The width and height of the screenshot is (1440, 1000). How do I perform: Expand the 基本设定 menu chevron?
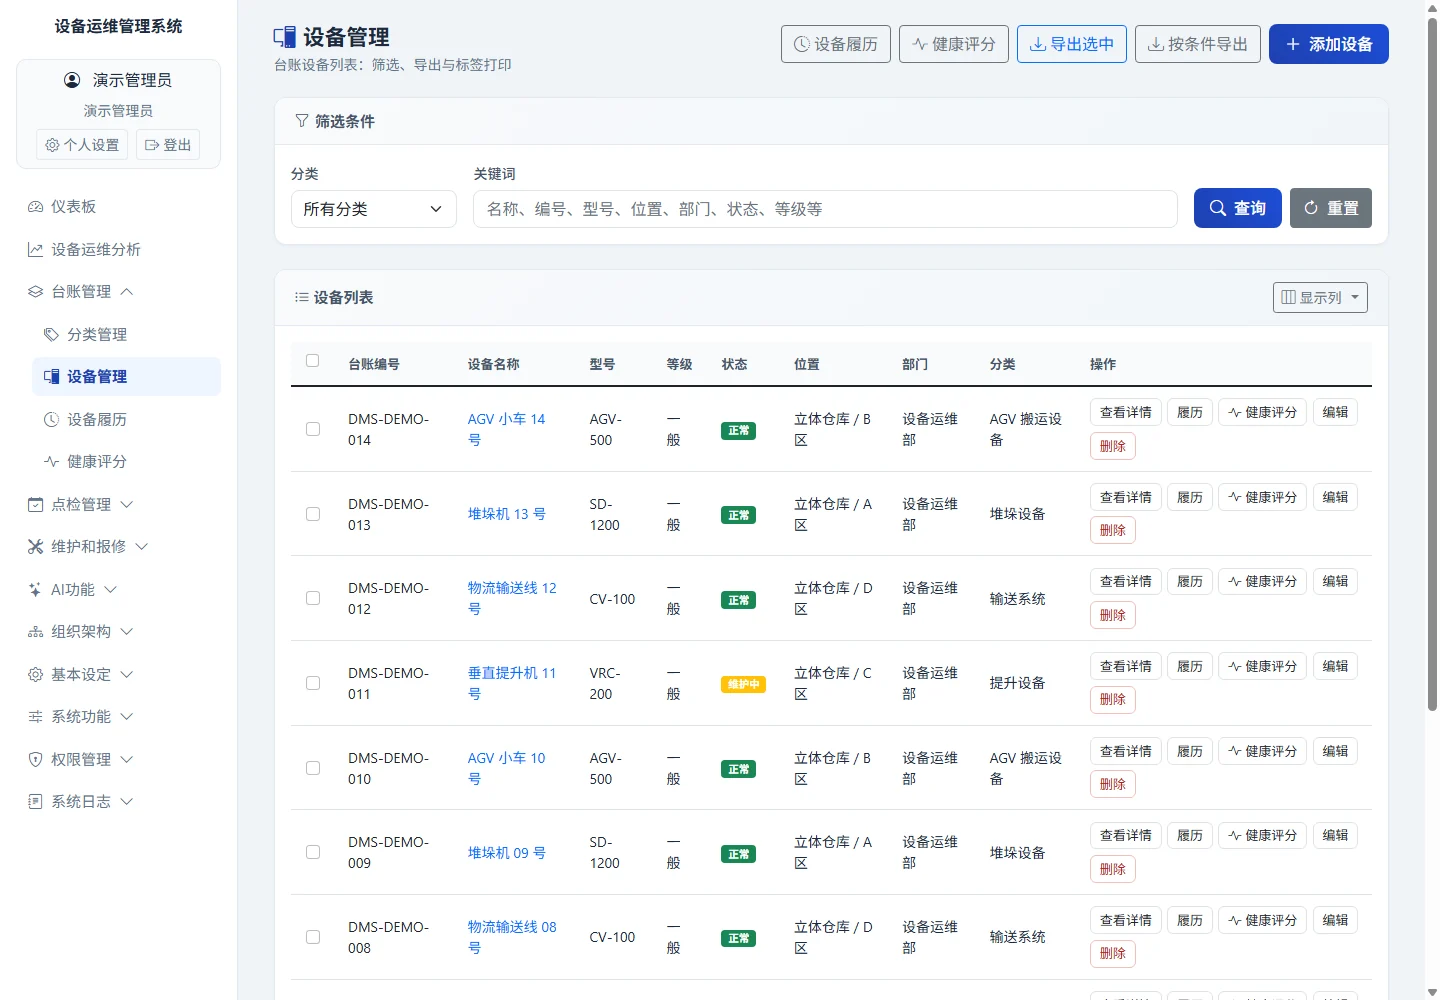click(127, 675)
